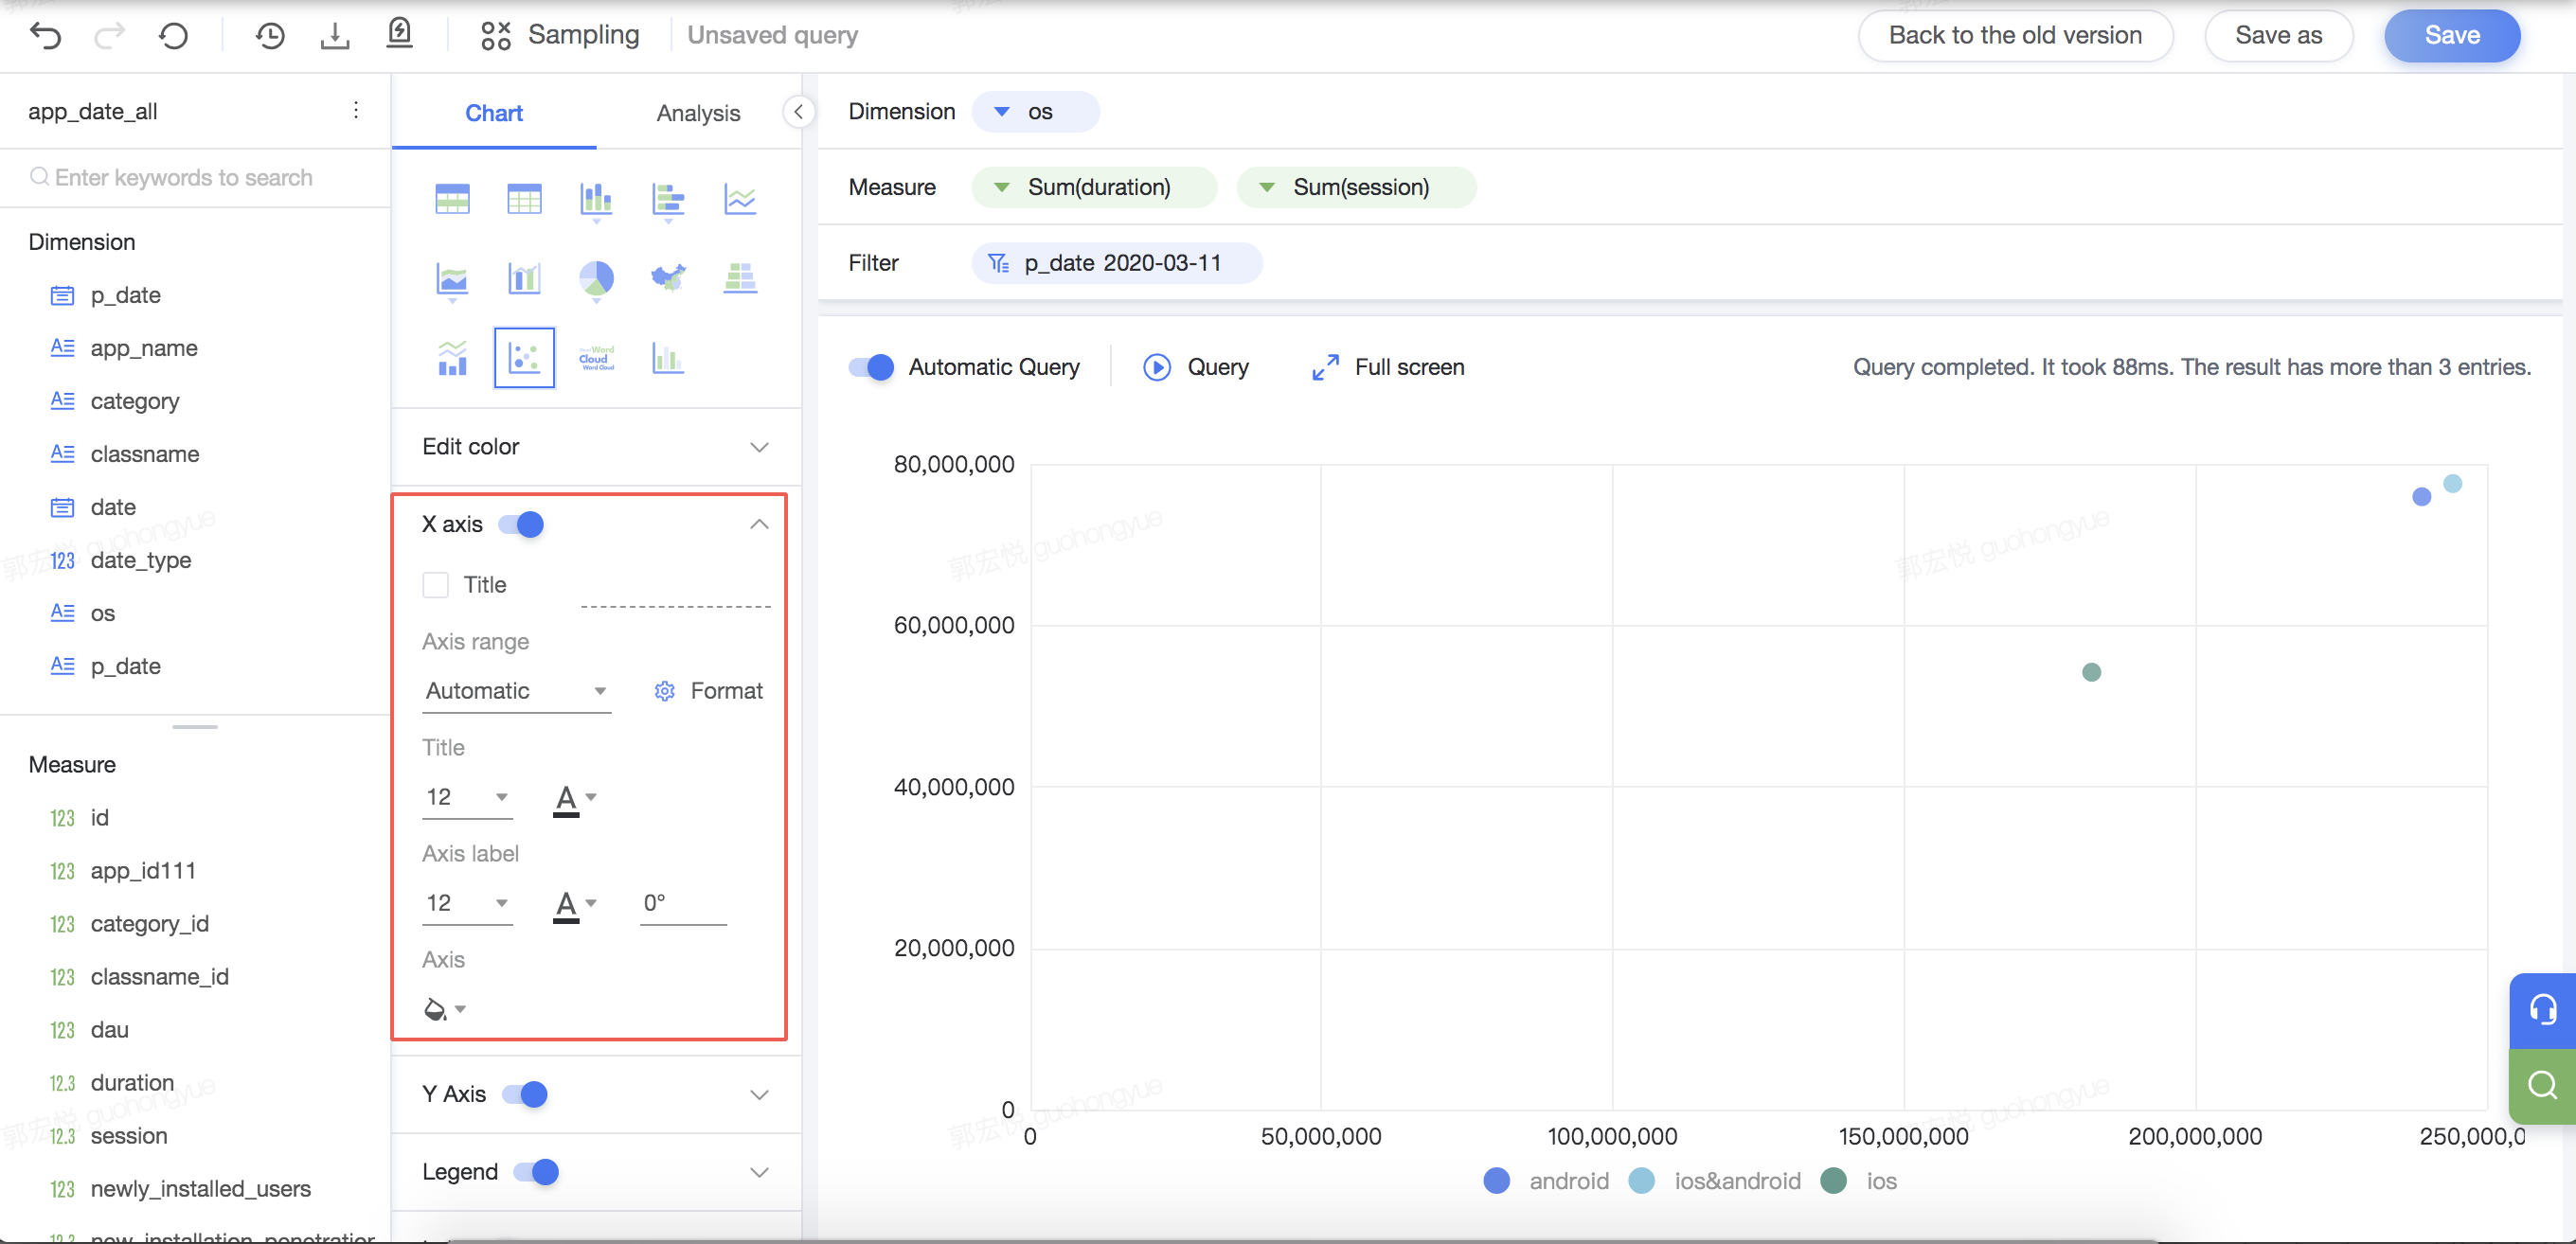Select the horizontal bar chart type
Screen dimensions: 2576x1244
(x=668, y=201)
